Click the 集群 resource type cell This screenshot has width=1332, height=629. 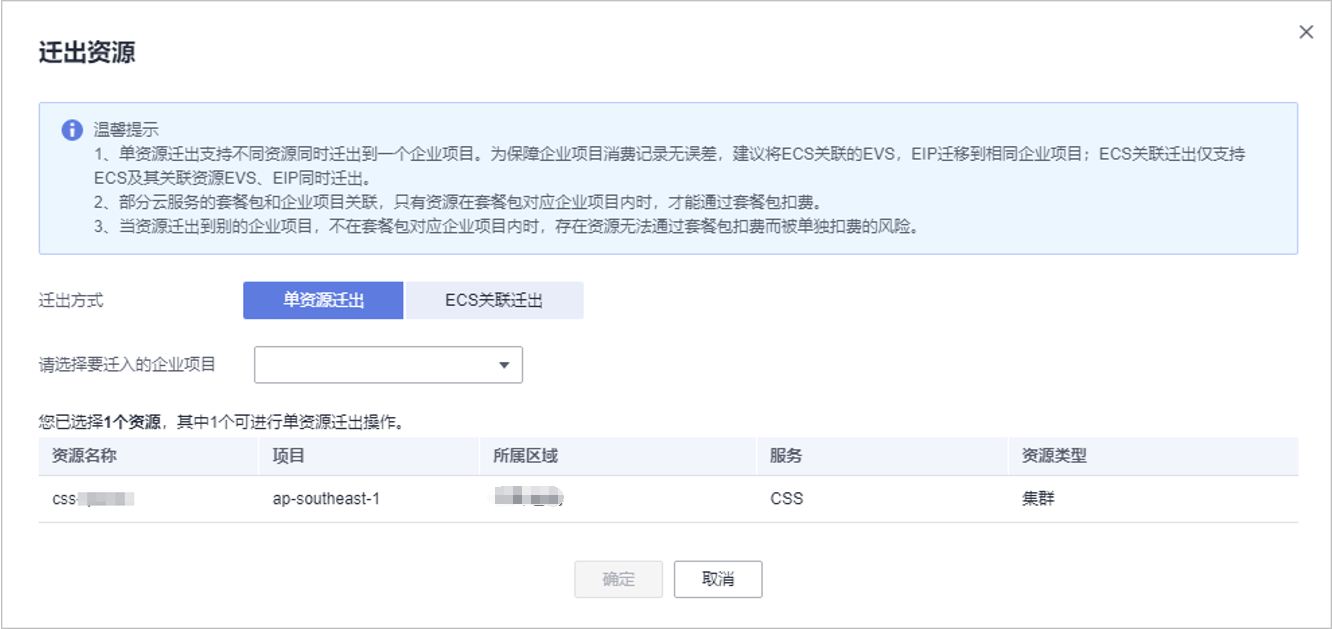(x=1037, y=498)
